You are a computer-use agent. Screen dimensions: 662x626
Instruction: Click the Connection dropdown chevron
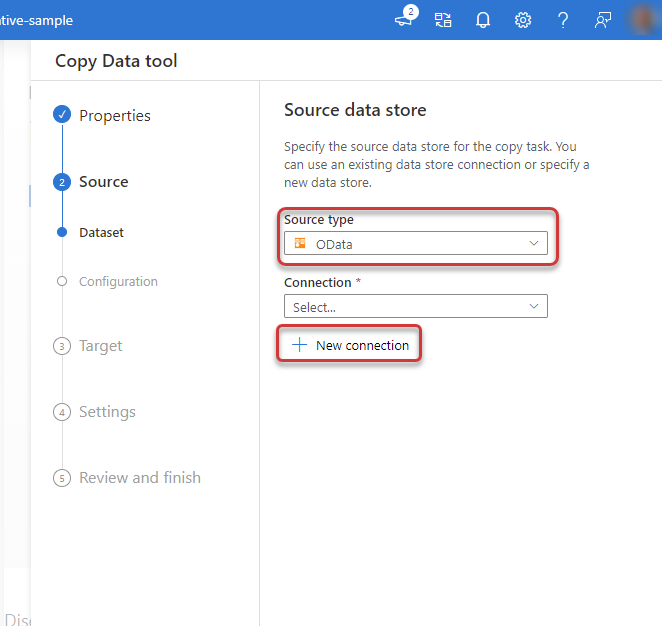tap(534, 306)
